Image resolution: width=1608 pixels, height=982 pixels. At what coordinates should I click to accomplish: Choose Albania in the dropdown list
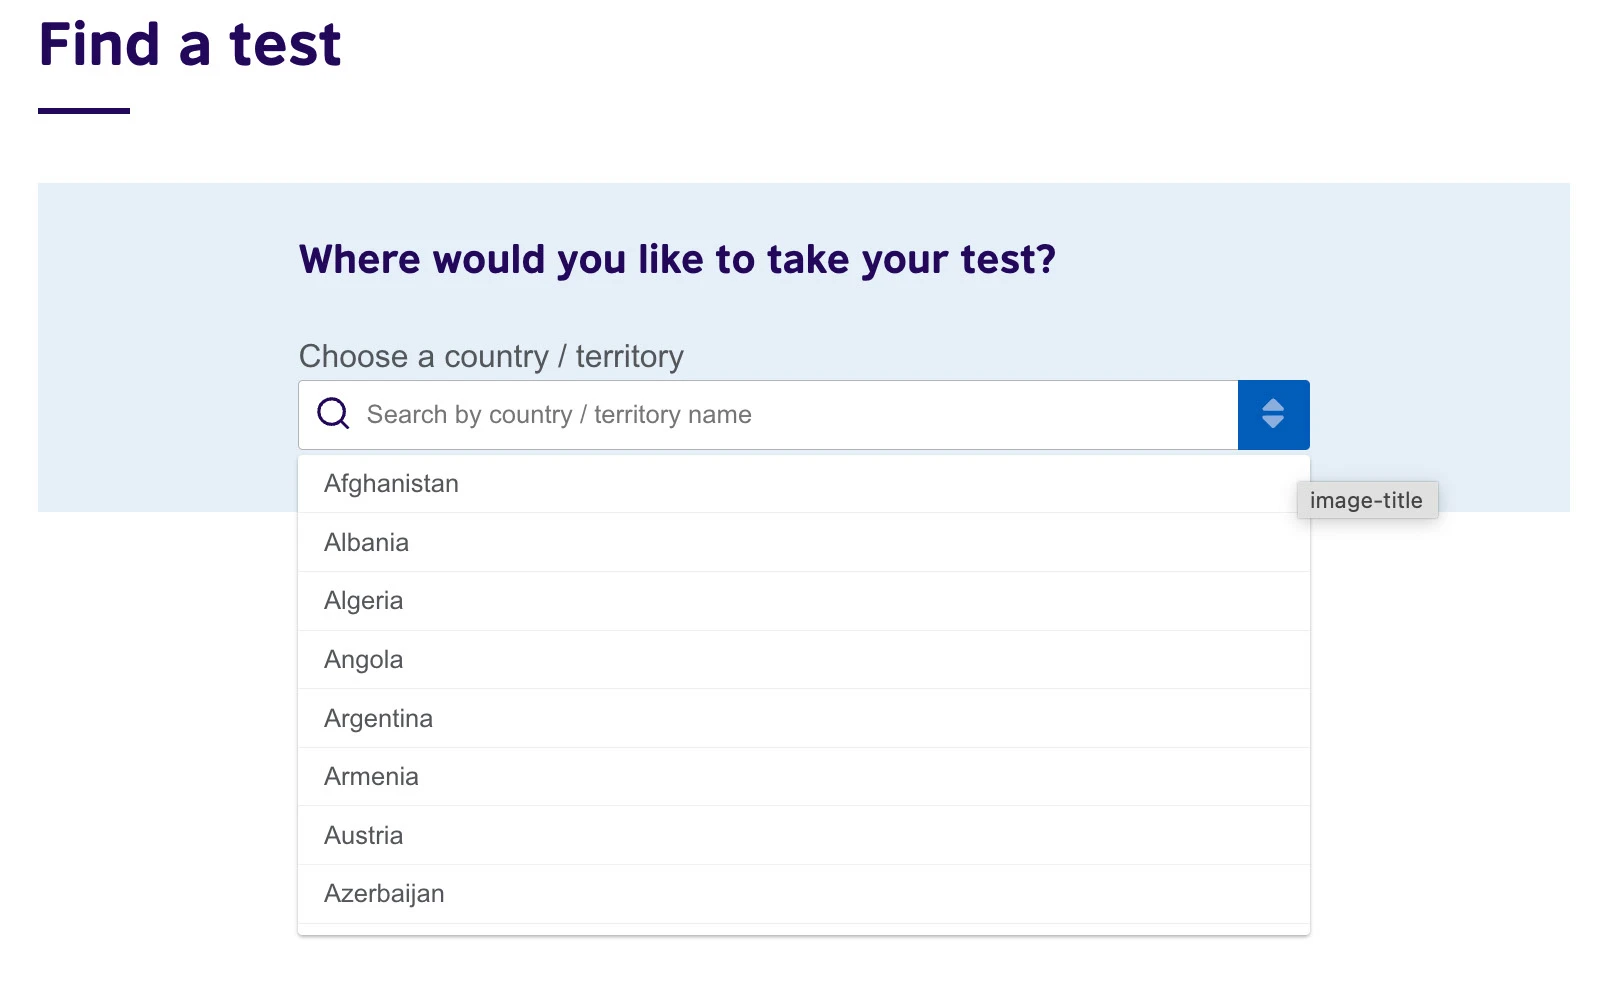(366, 543)
